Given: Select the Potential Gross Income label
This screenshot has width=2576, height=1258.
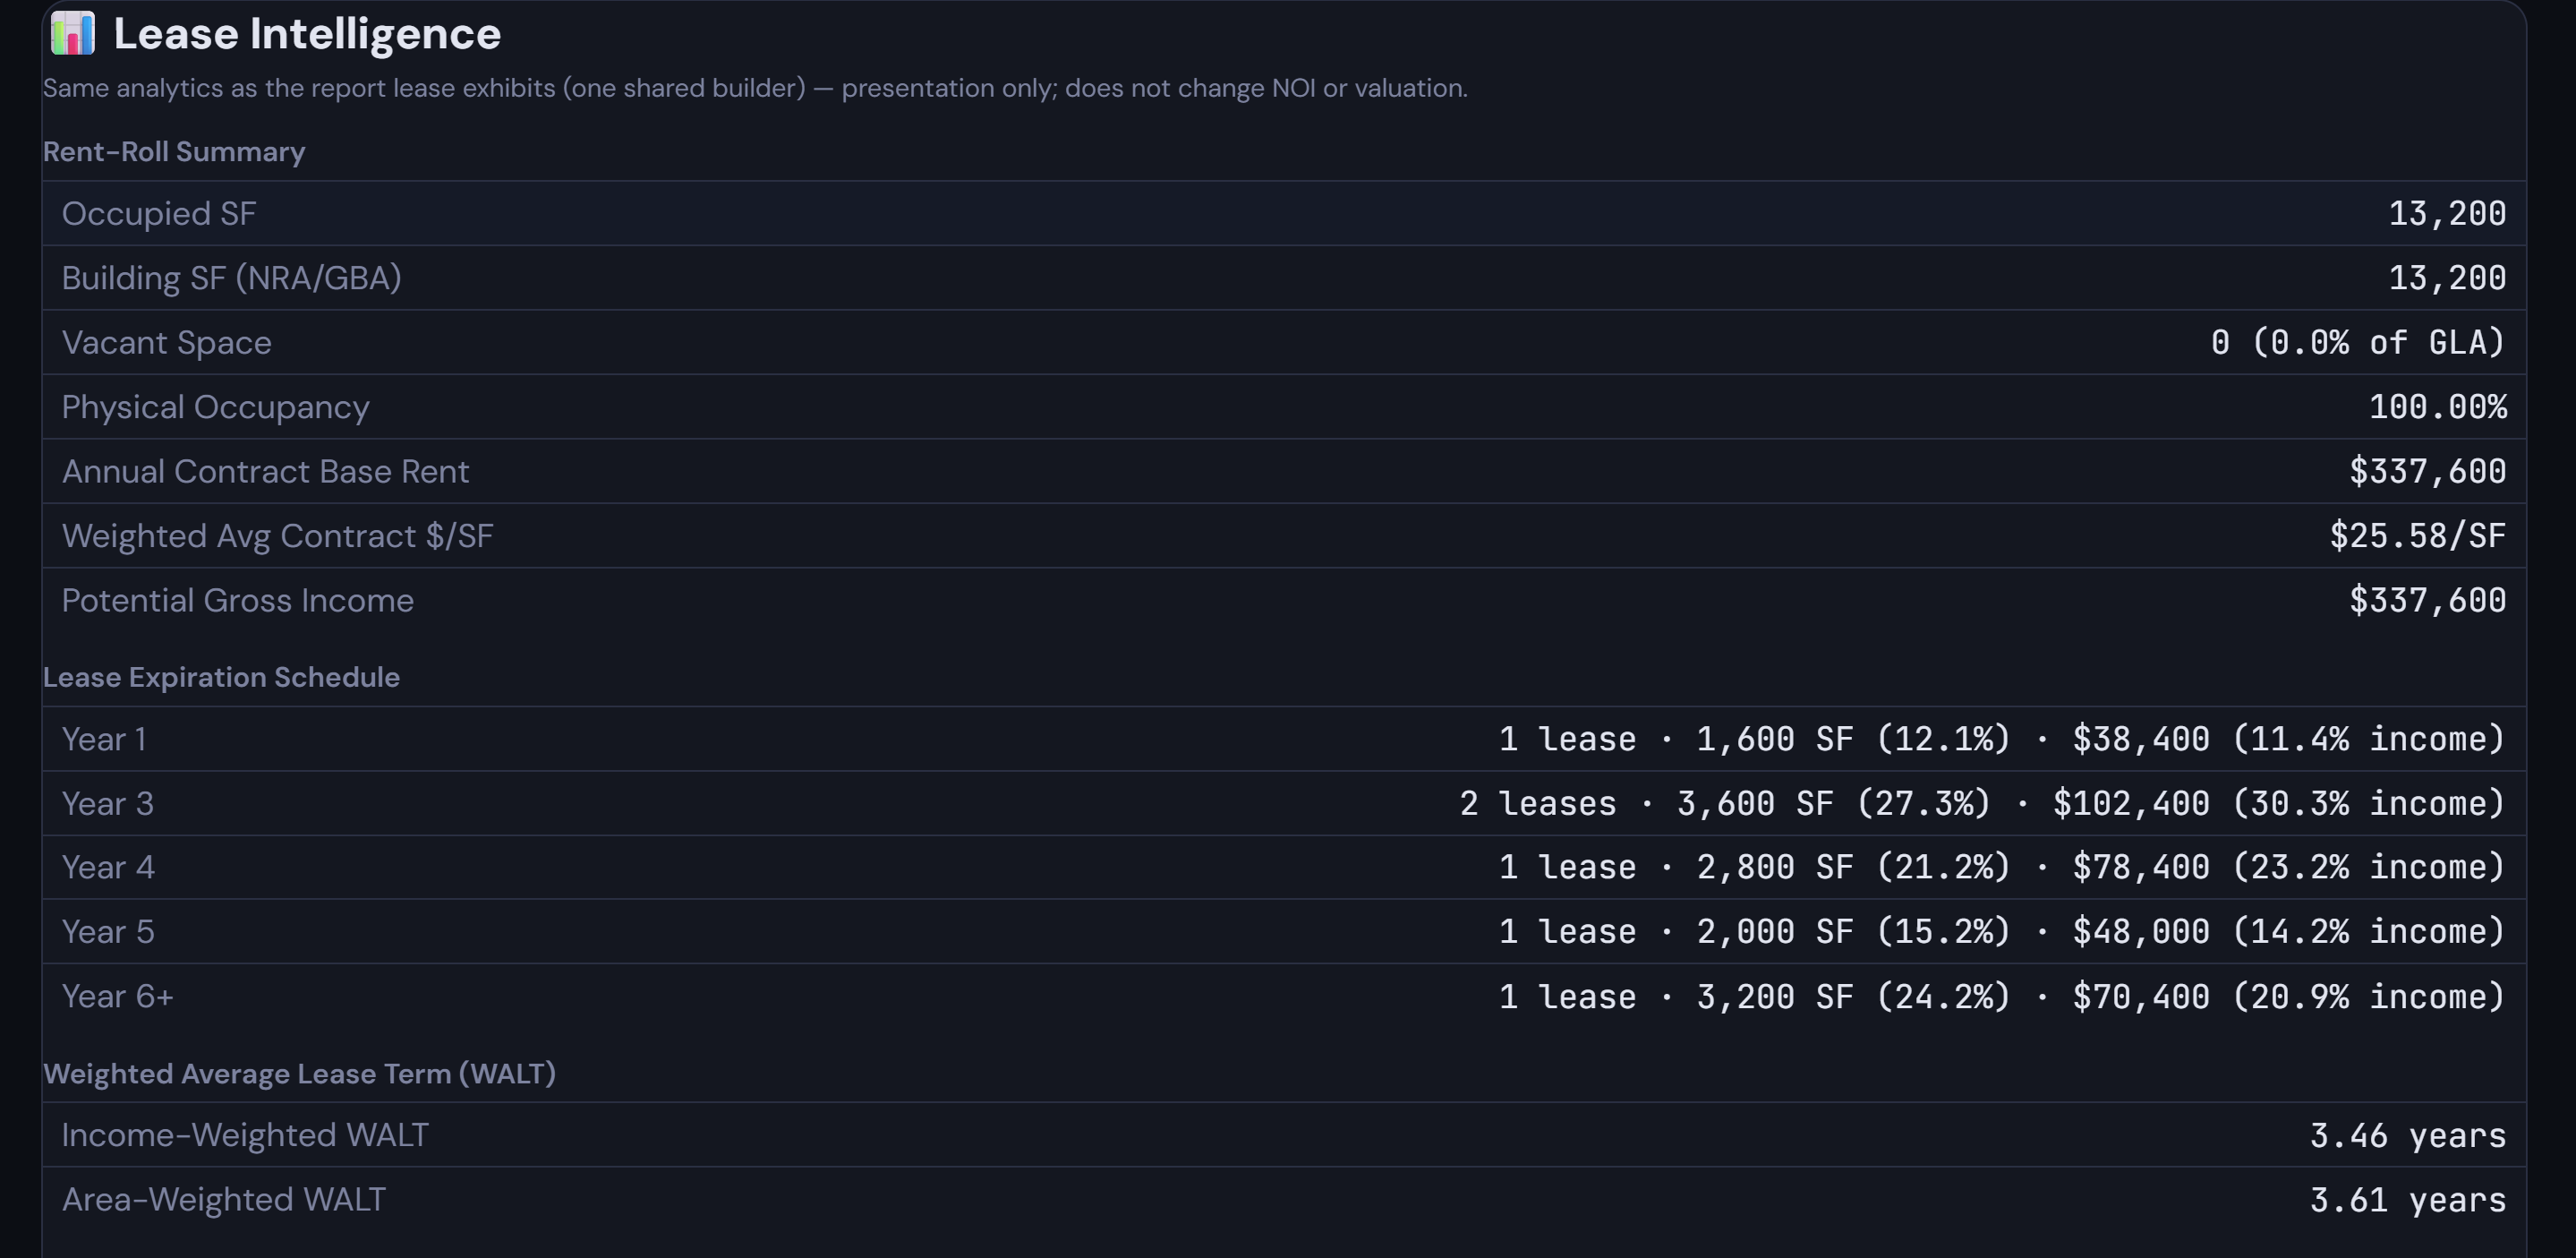Looking at the screenshot, I should (238, 601).
